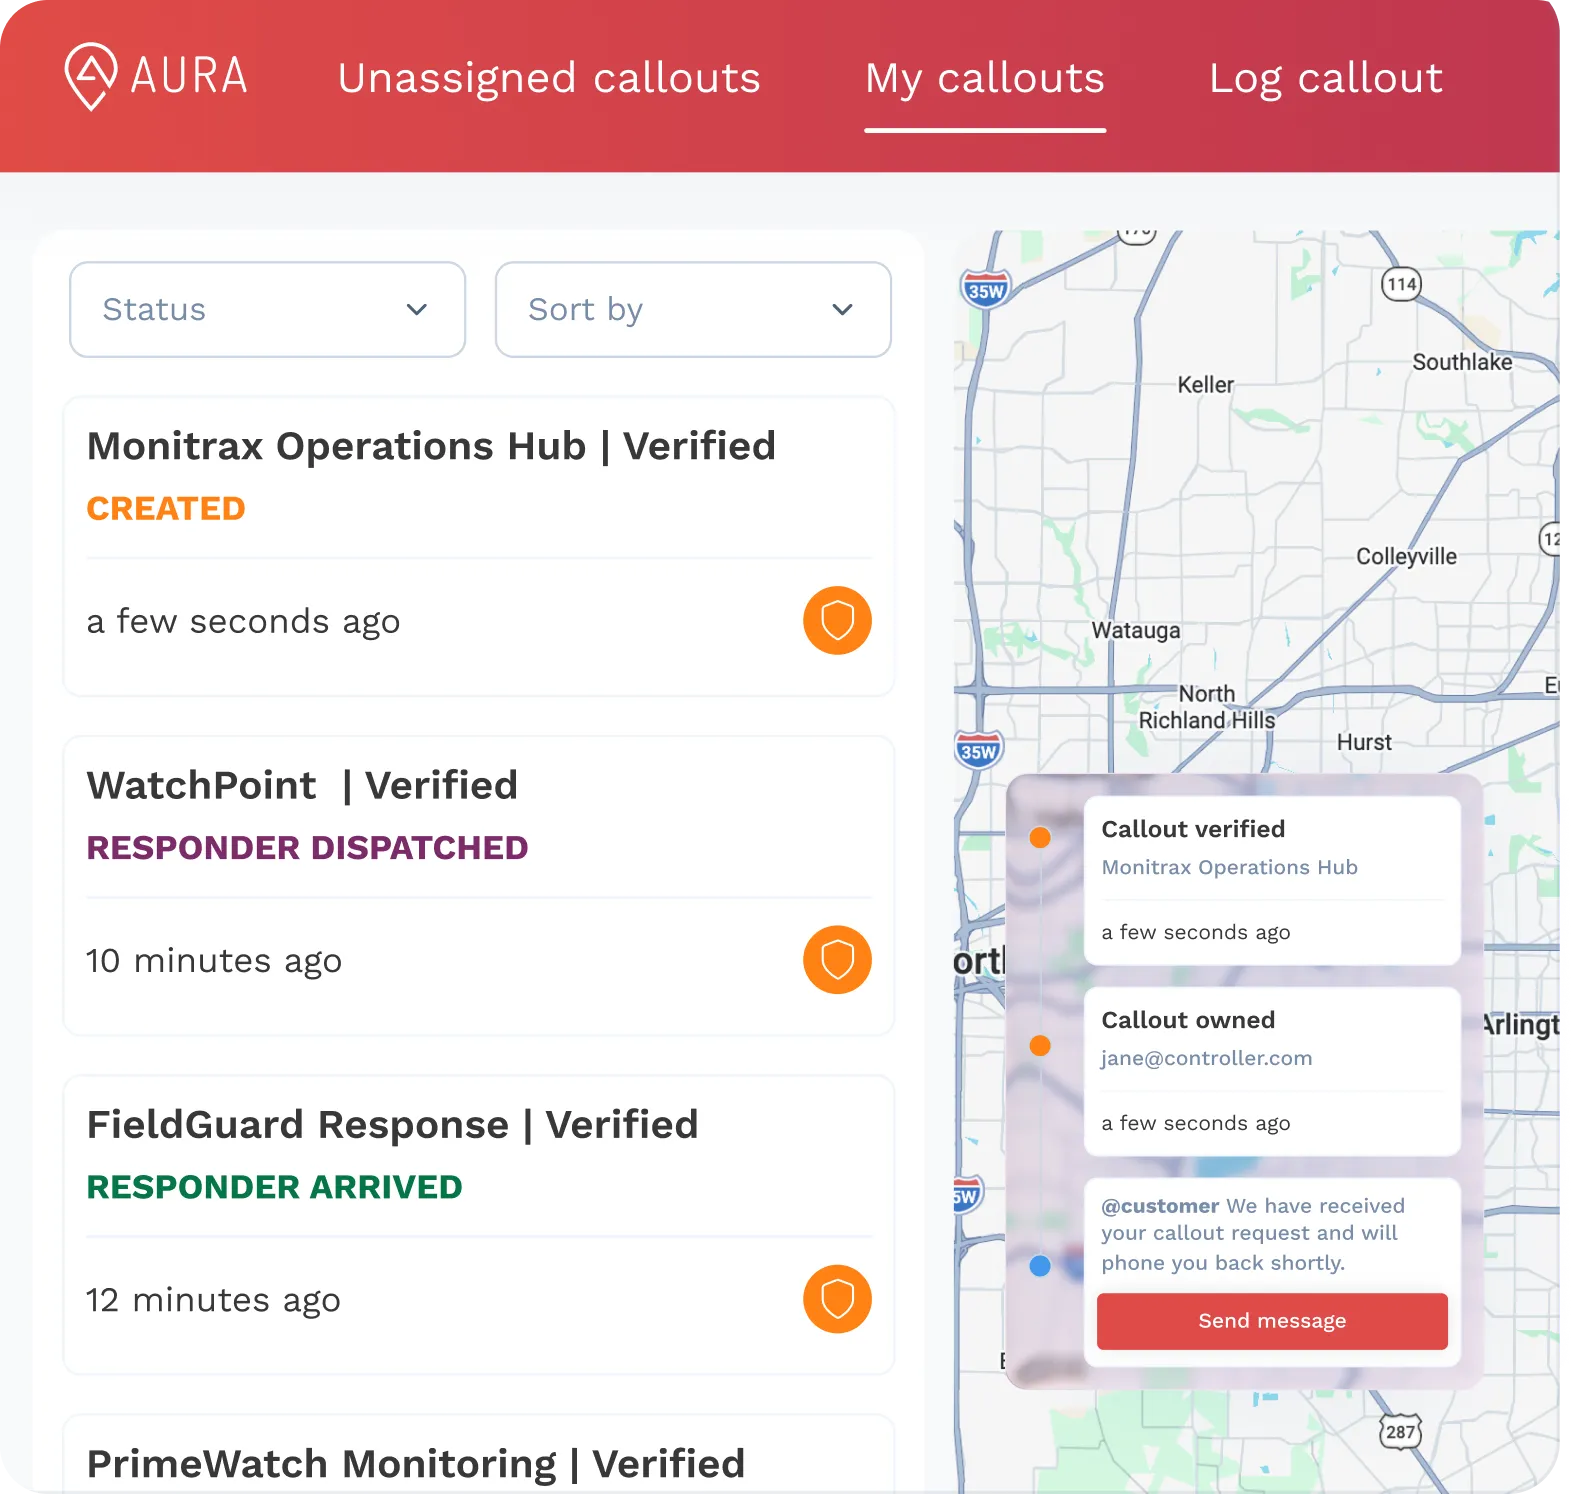Click the orange Callout owned timeline dot
Screen dimensions: 1584x1494
pyautogui.click(x=1040, y=1045)
